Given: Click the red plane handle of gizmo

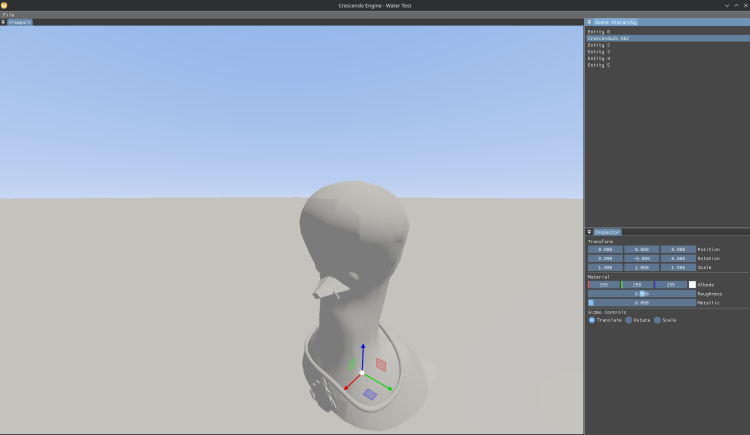Looking at the screenshot, I should [x=381, y=365].
